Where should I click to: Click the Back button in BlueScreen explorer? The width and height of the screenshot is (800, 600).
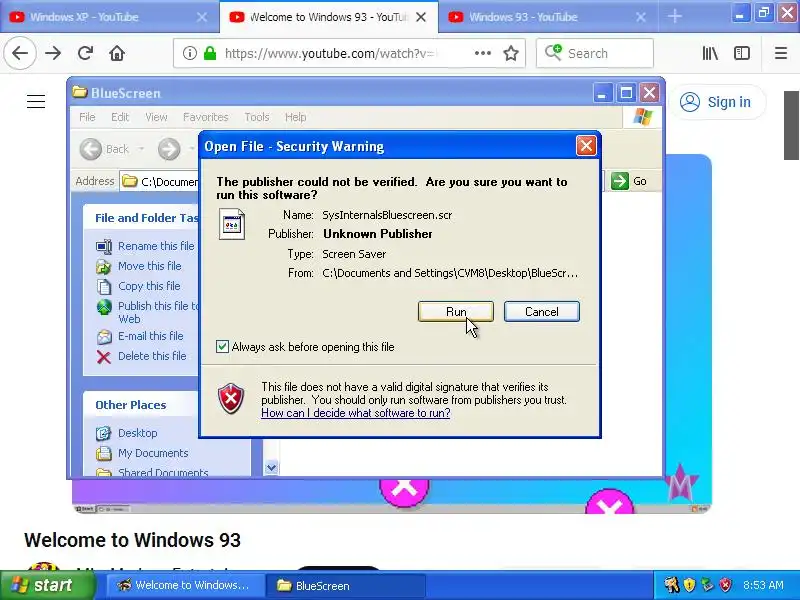point(105,149)
